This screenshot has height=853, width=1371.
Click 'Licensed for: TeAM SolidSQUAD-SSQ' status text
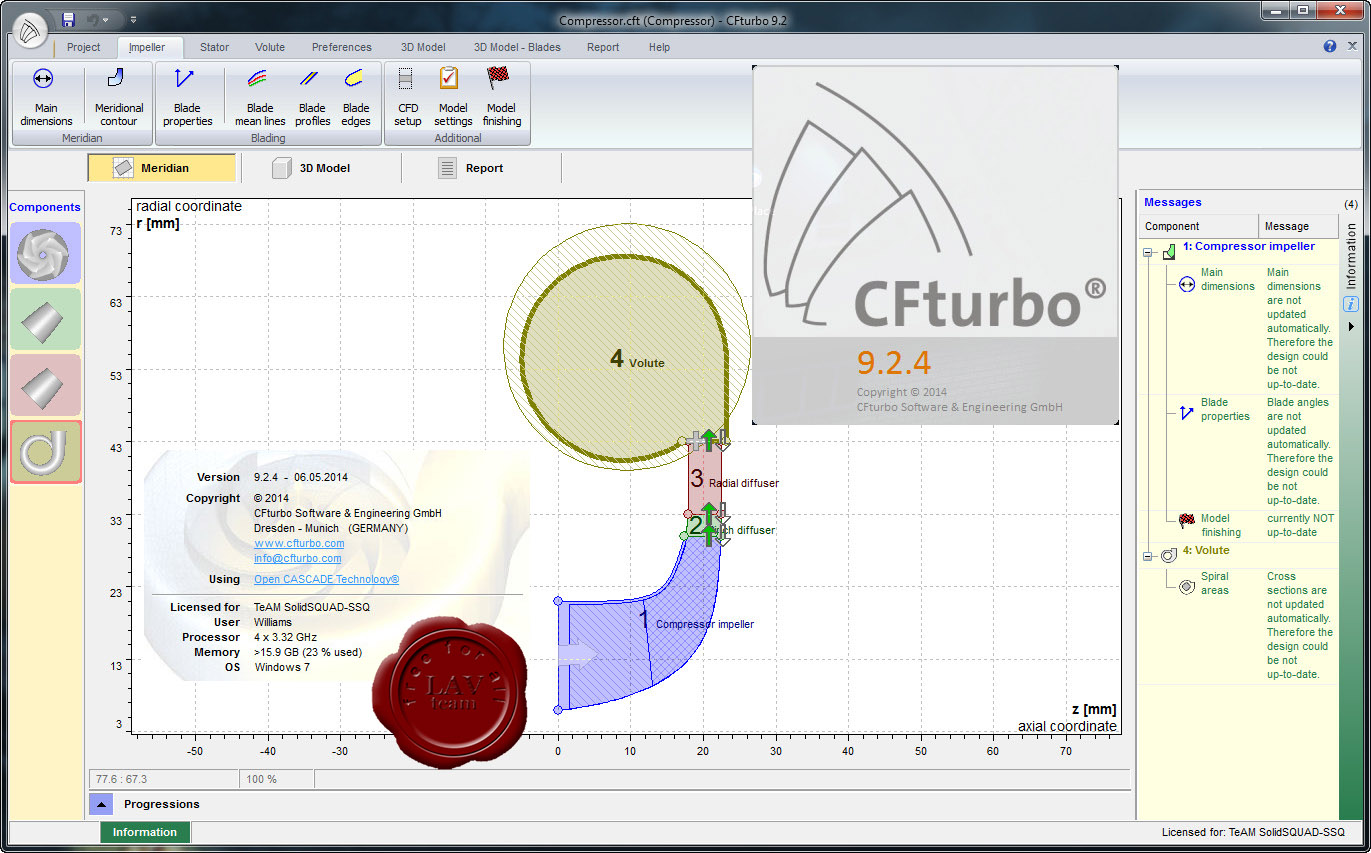pyautogui.click(x=1253, y=832)
